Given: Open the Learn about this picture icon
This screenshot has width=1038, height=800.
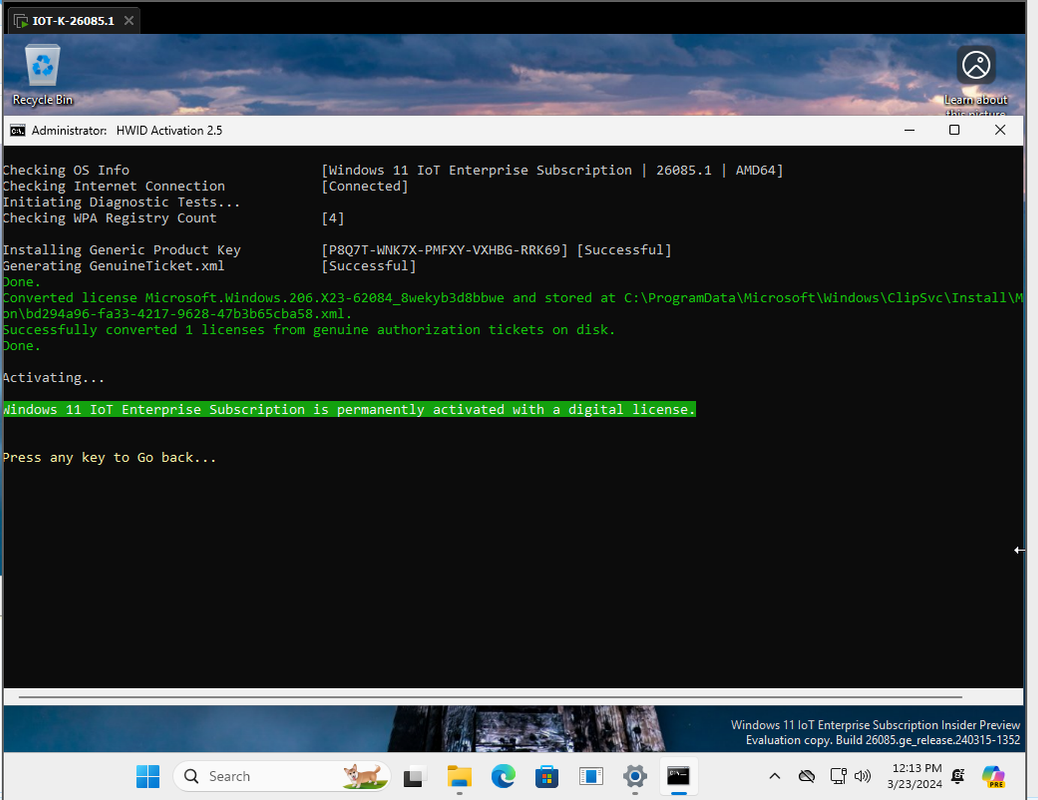Looking at the screenshot, I should [976, 79].
